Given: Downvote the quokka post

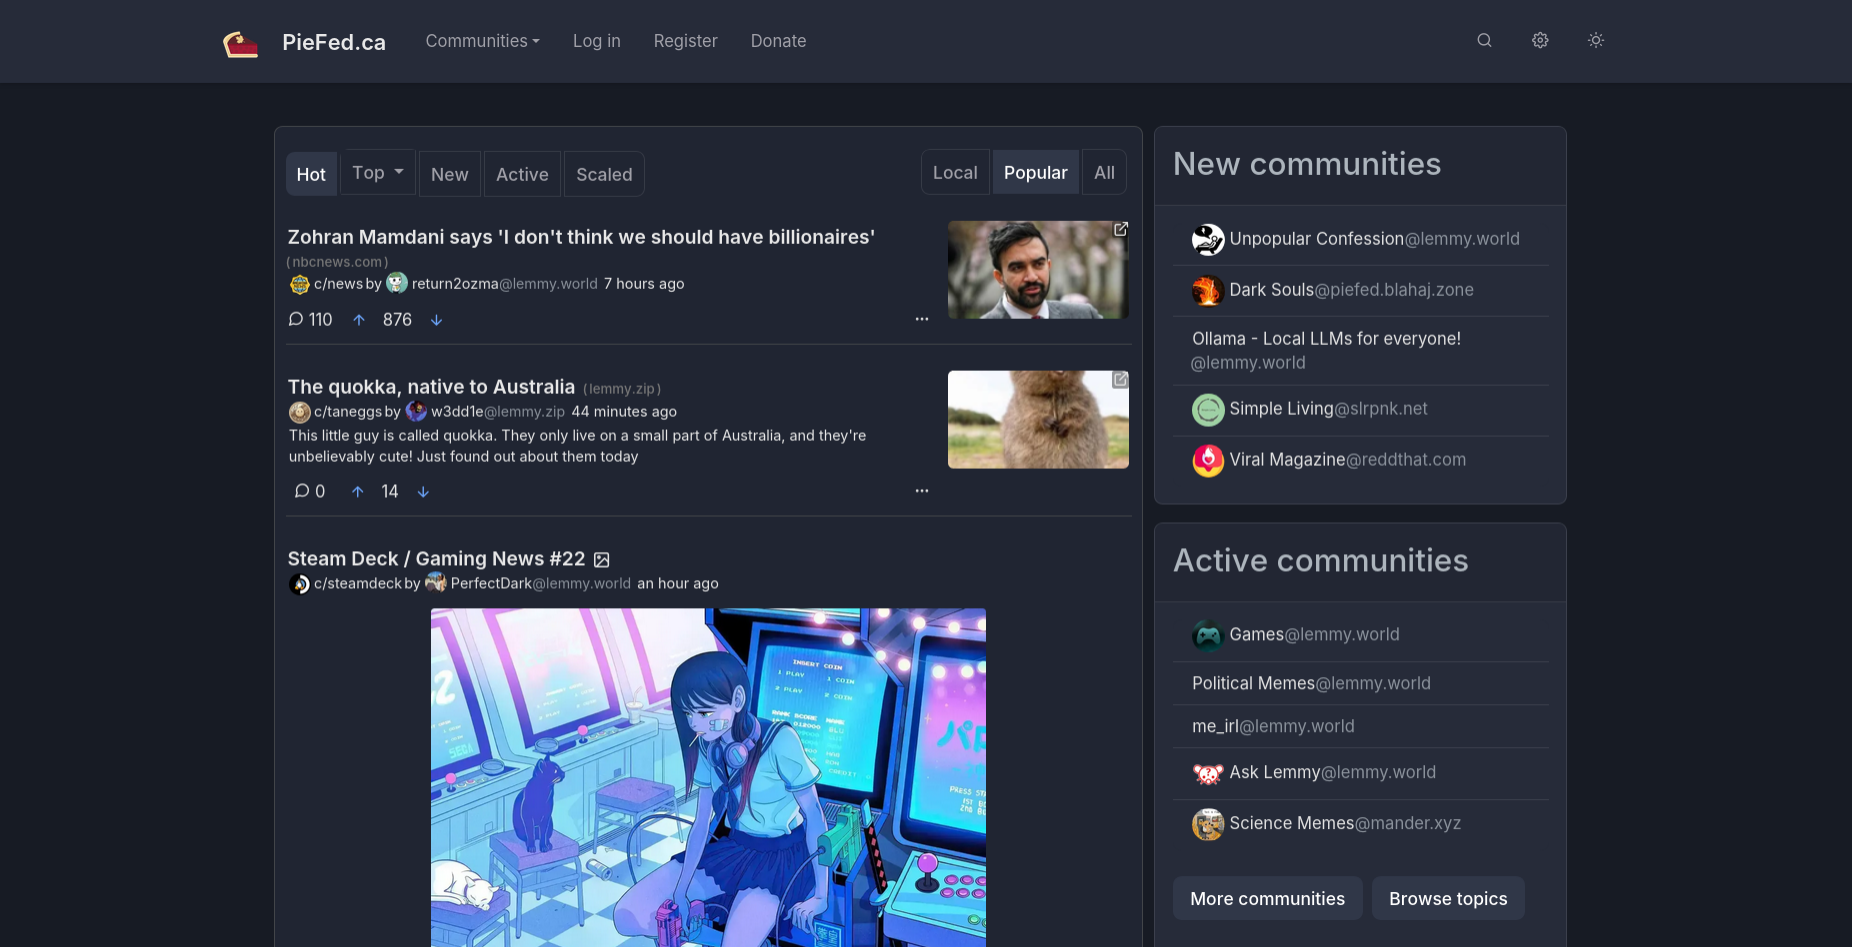Looking at the screenshot, I should click(423, 492).
